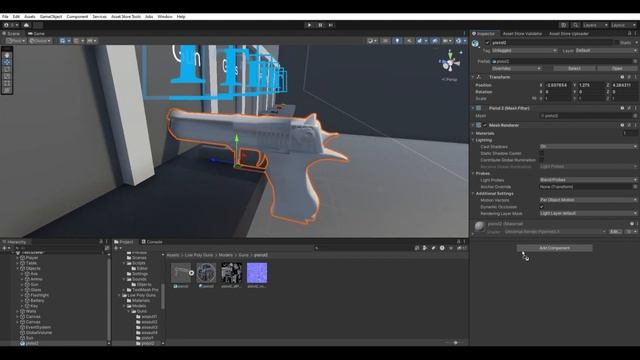Viewport: 640px width, 360px height.
Task: Open the Motion Vectors dropdown
Action: tap(588, 200)
